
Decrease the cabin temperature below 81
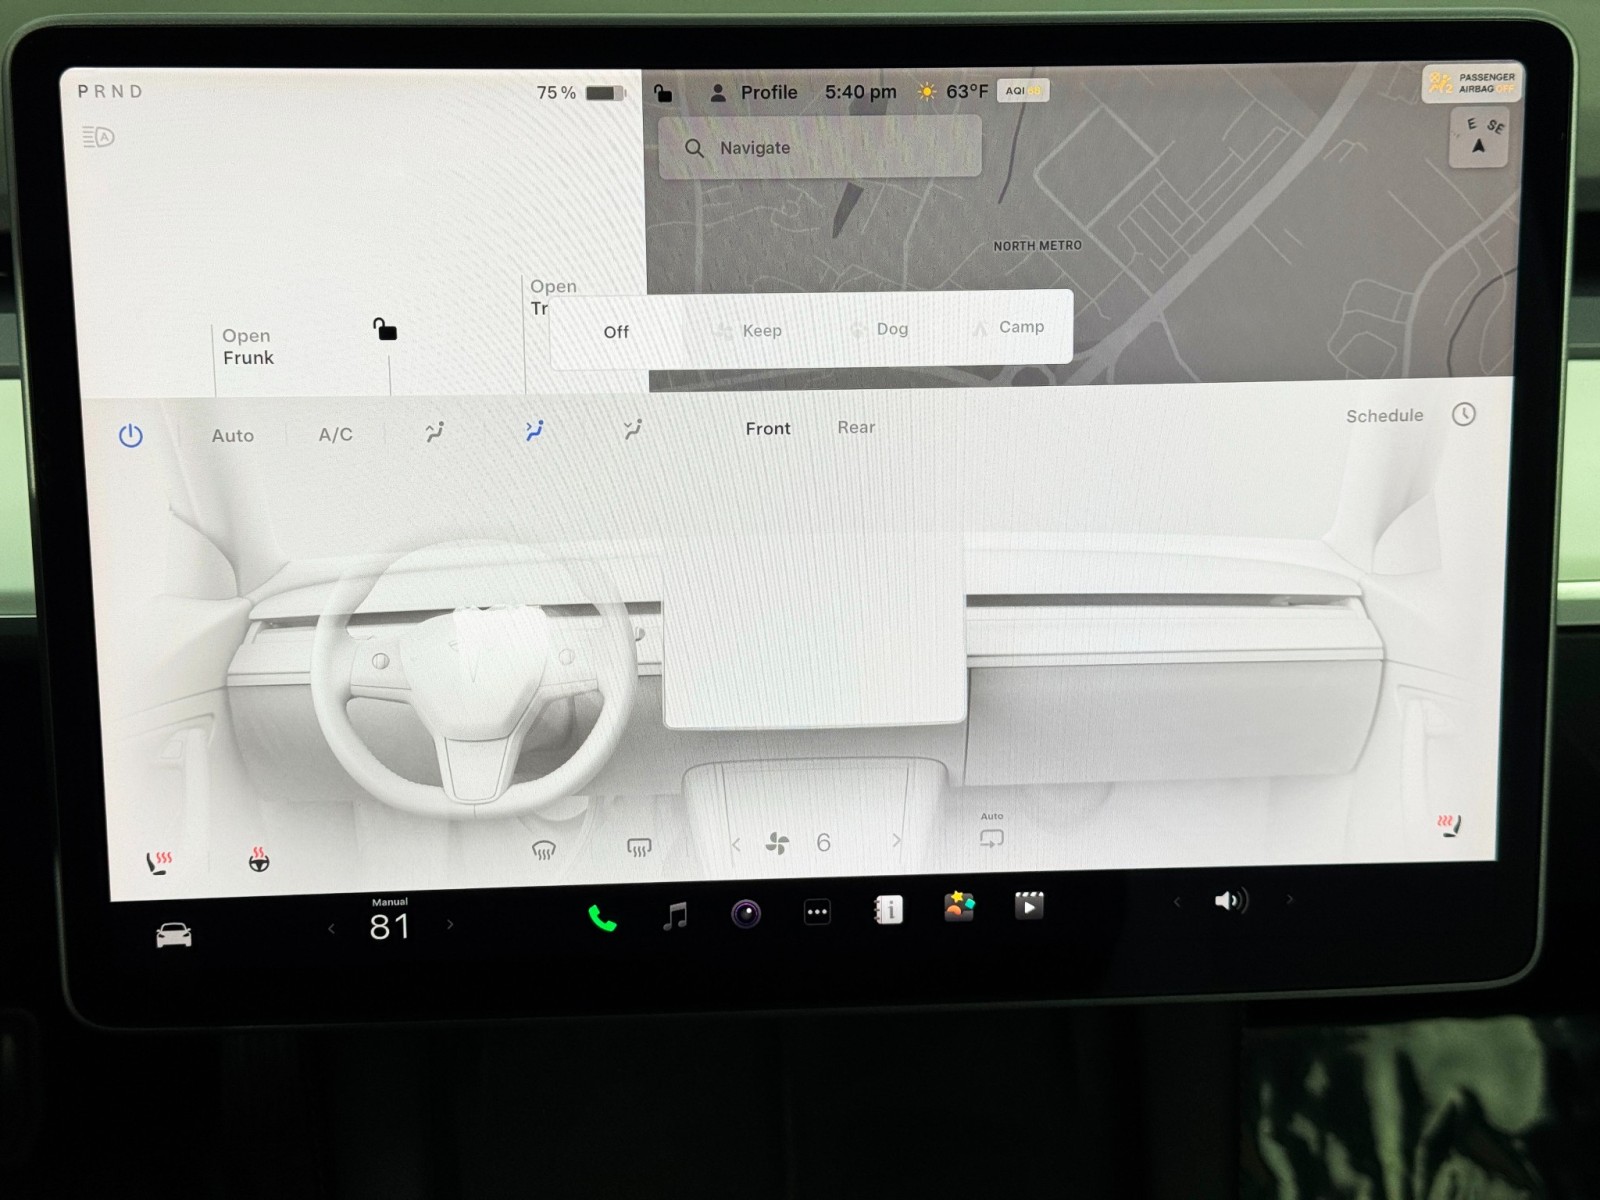(x=332, y=929)
